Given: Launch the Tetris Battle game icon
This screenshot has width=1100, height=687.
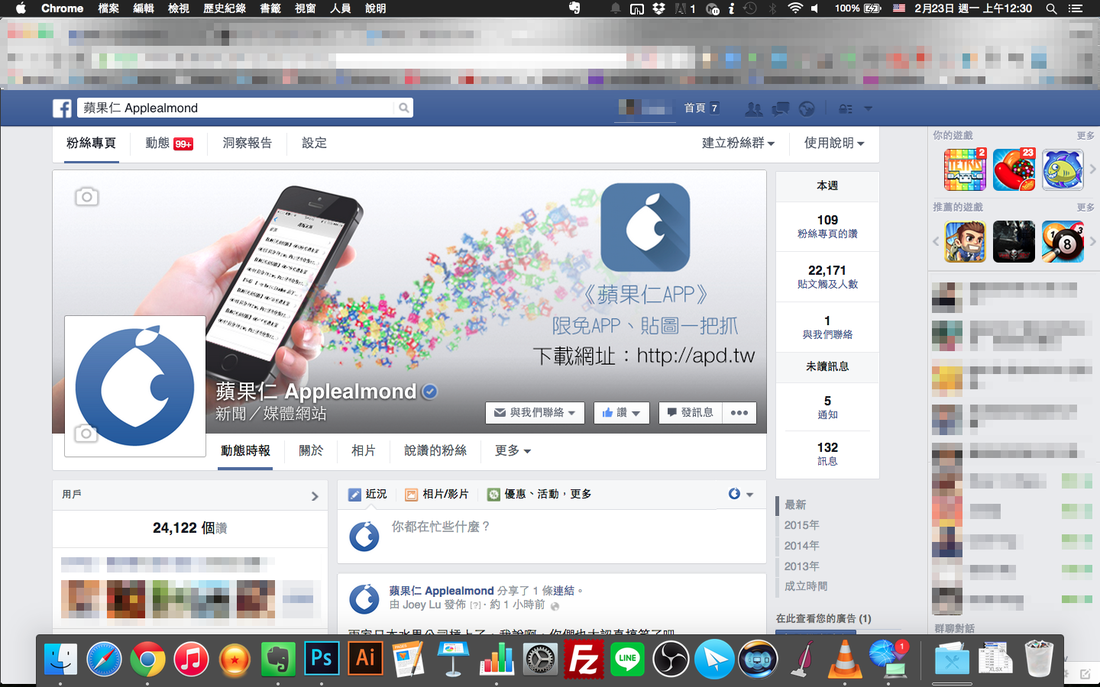Looking at the screenshot, I should click(965, 170).
